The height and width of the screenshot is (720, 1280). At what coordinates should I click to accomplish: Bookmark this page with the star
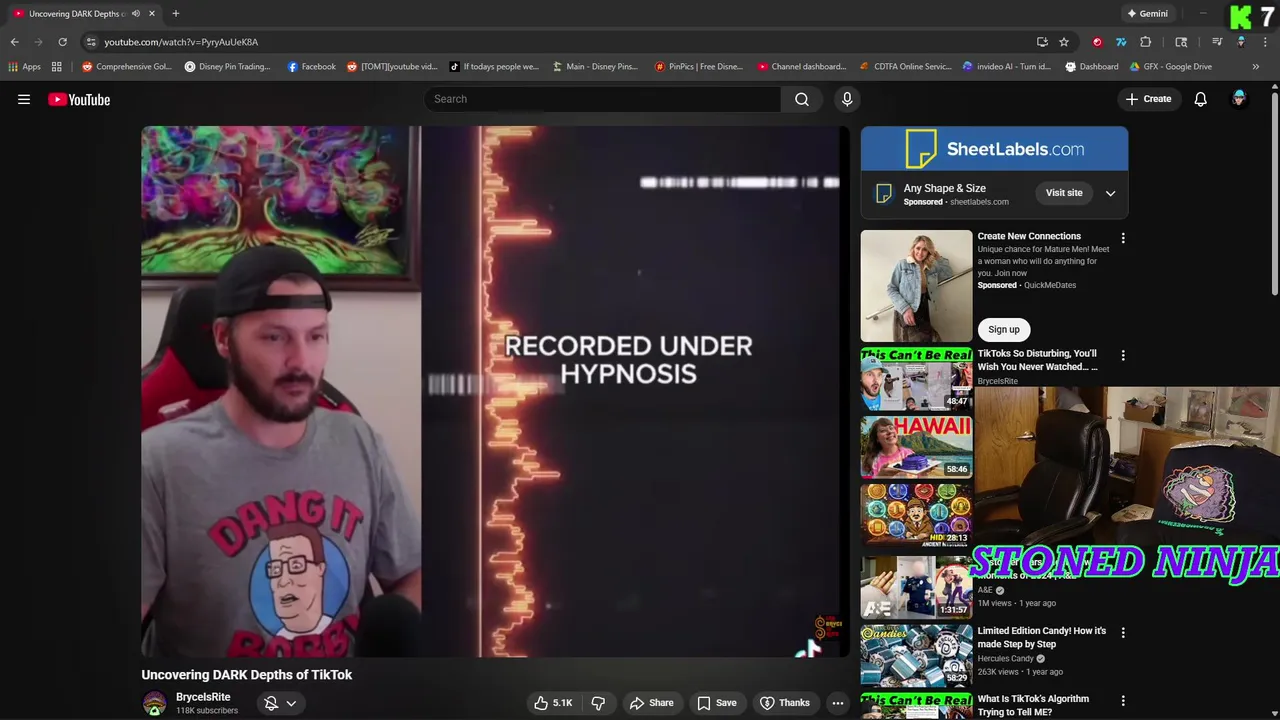coord(1064,42)
